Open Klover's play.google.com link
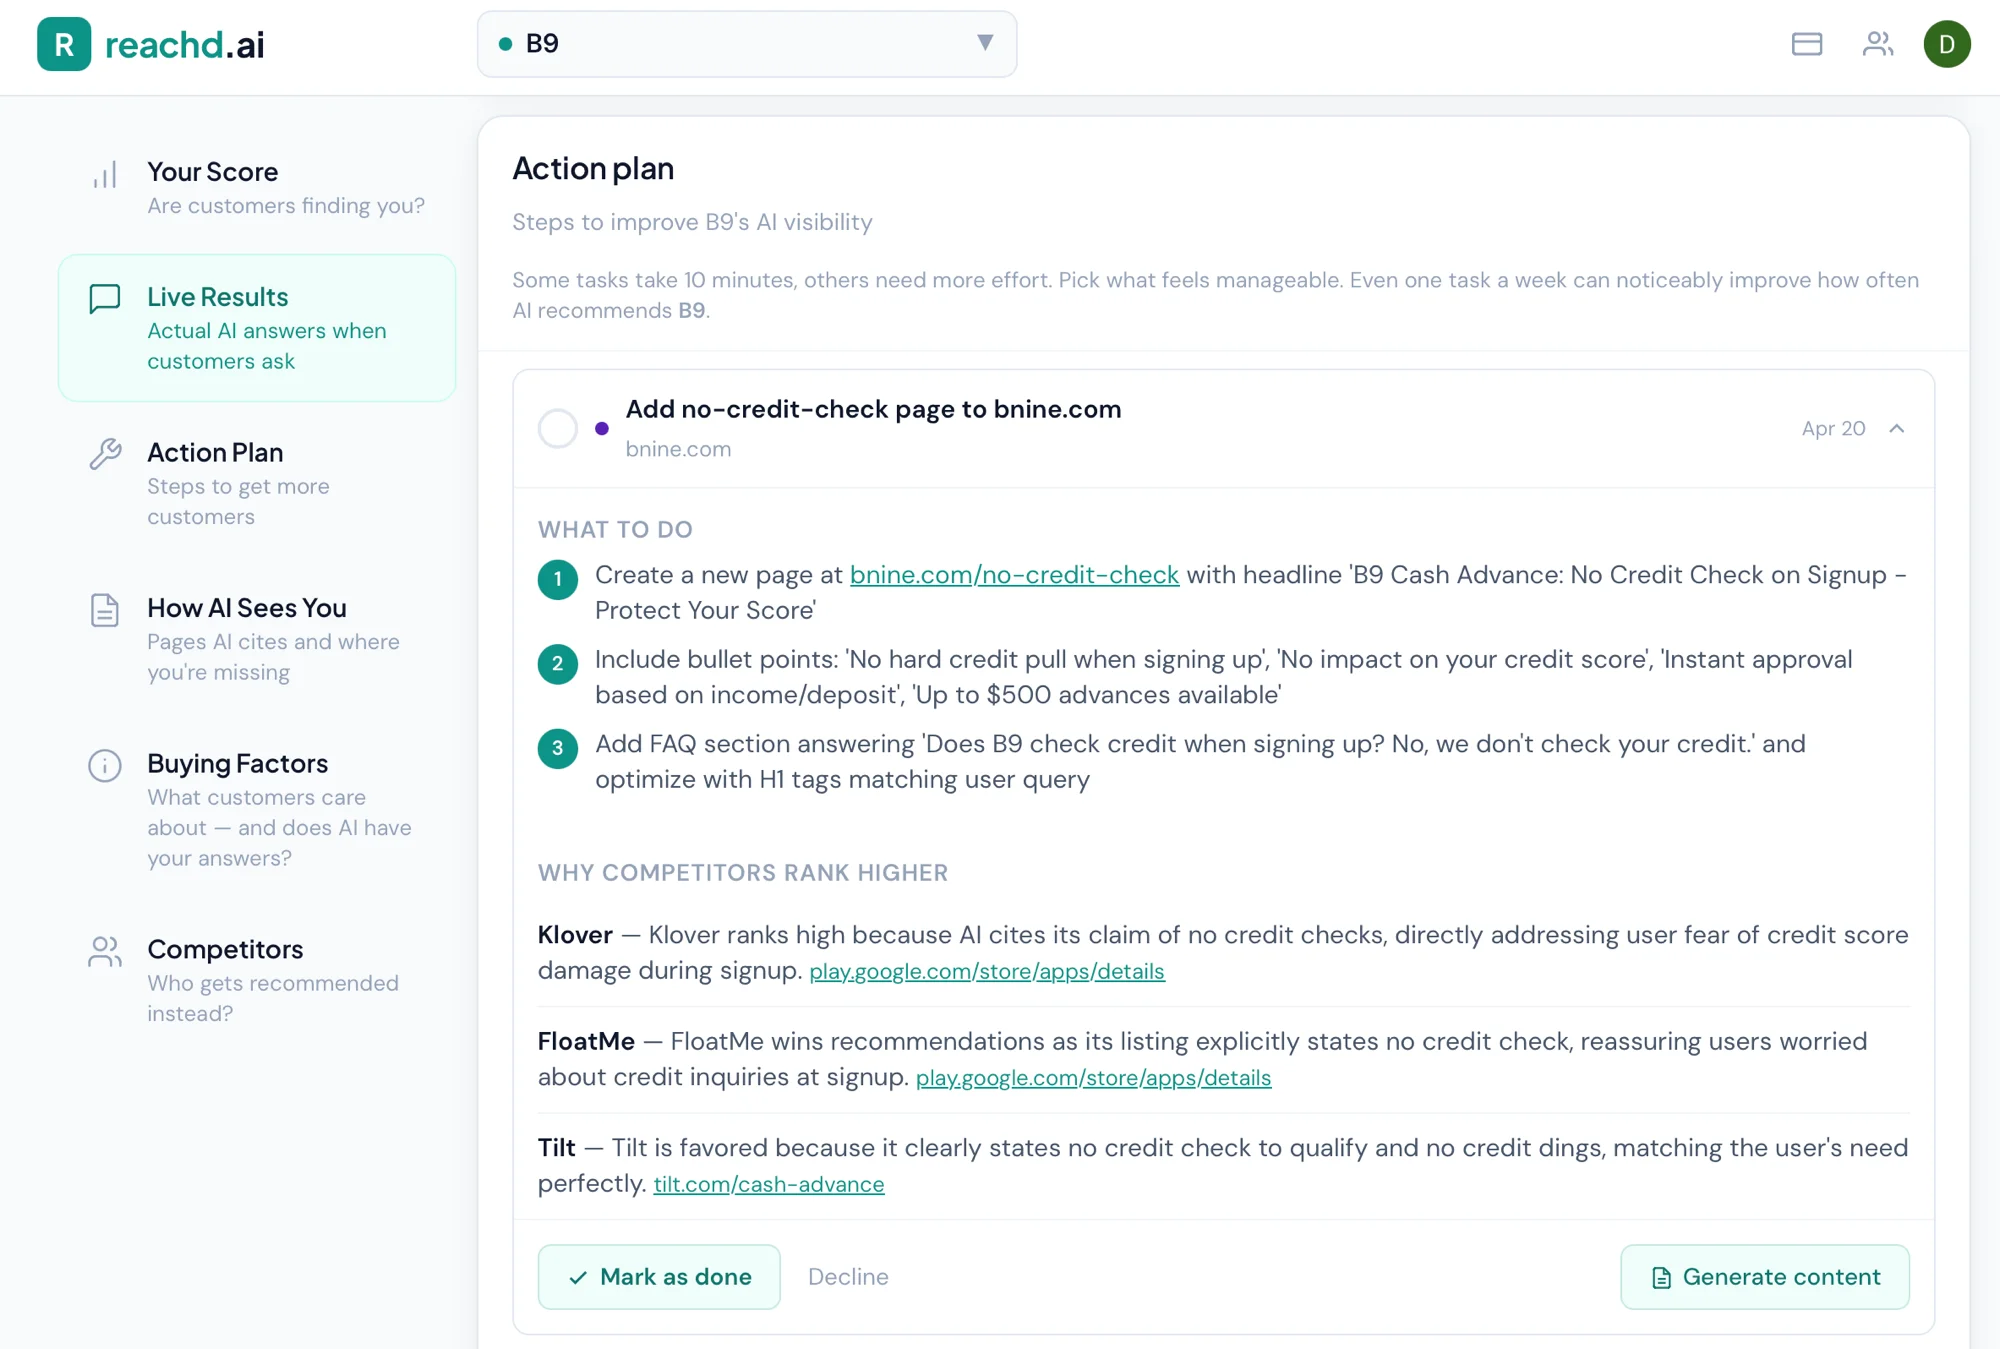The height and width of the screenshot is (1349, 2000). click(987, 971)
